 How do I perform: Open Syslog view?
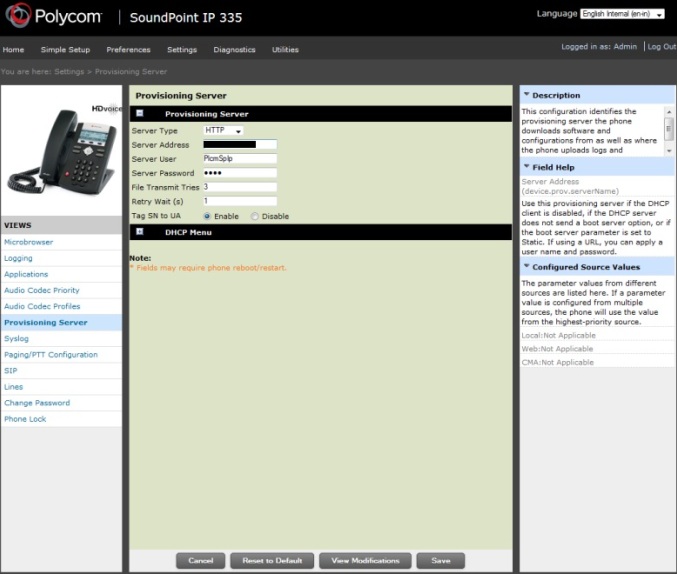[16, 339]
